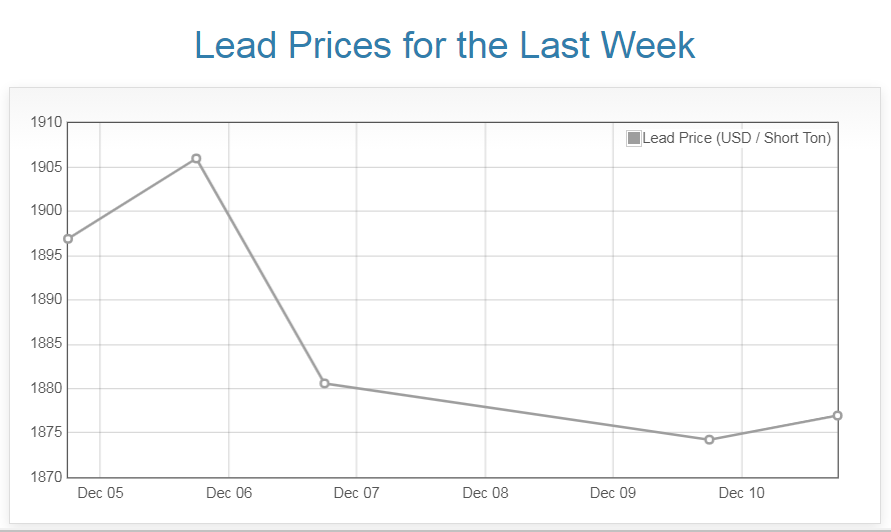
Task: Click the "Lead Prices for the Last Week" title
Action: point(444,45)
